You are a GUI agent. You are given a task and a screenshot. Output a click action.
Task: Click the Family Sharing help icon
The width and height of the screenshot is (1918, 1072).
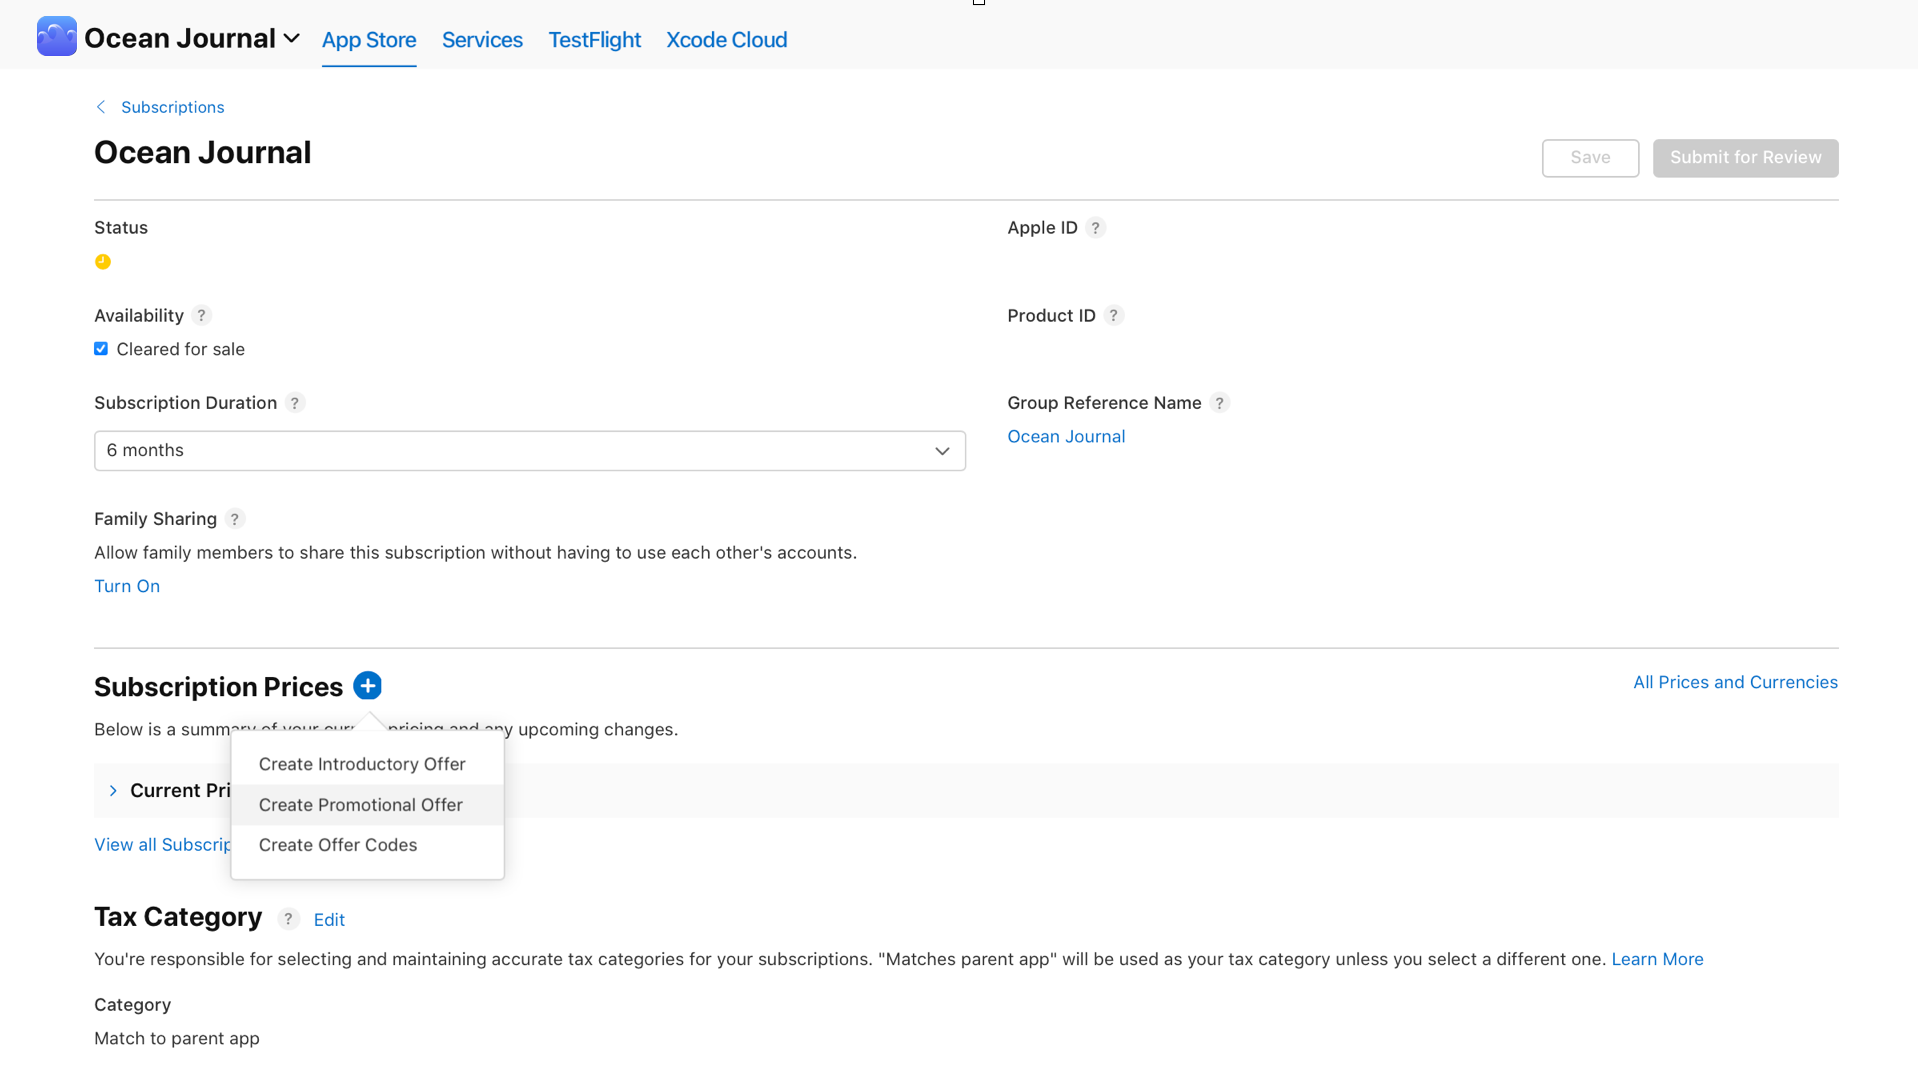[235, 519]
